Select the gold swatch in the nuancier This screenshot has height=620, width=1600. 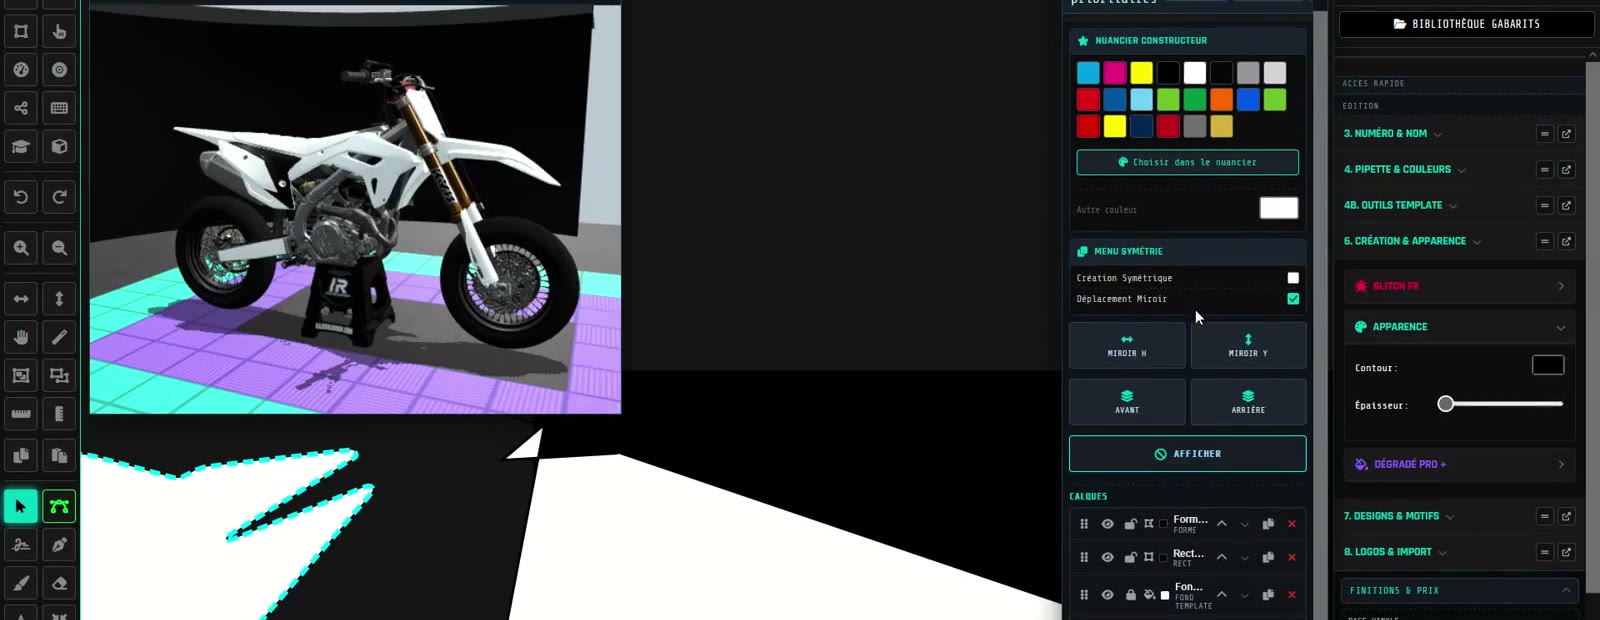(x=1221, y=127)
